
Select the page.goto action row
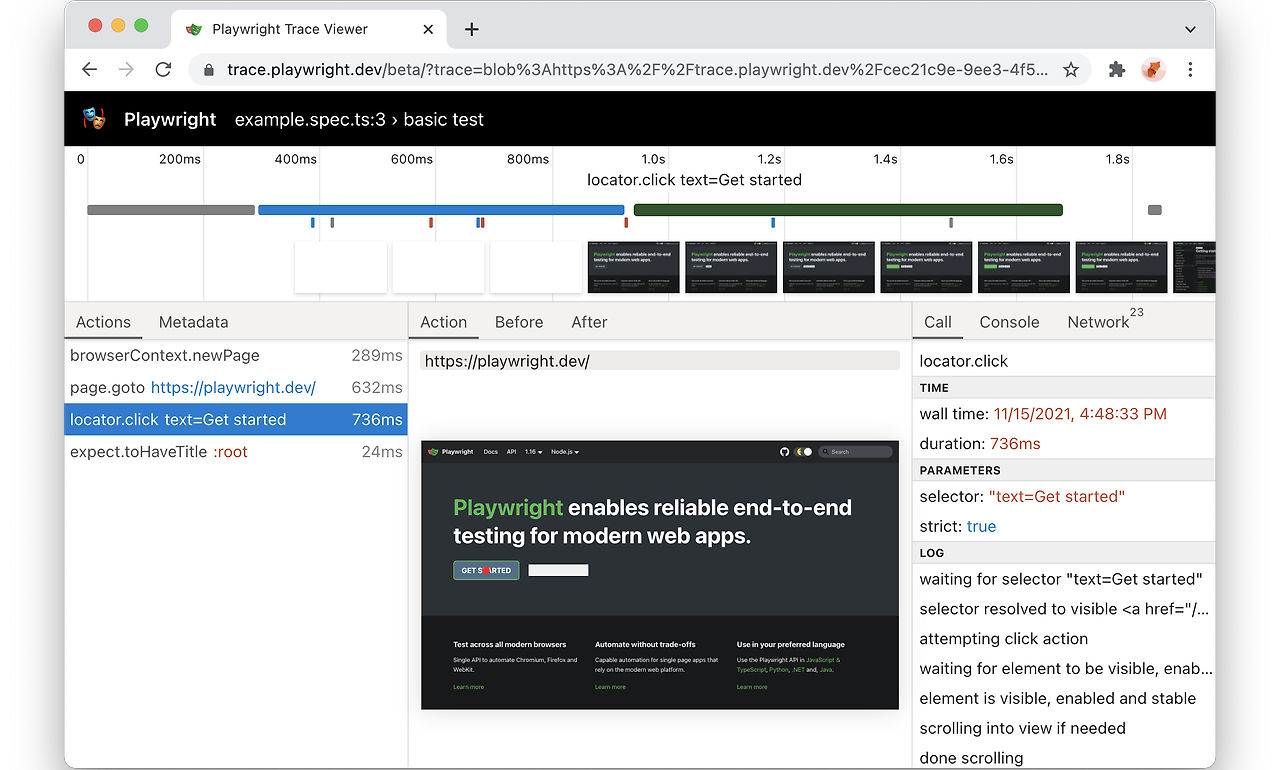tap(236, 388)
